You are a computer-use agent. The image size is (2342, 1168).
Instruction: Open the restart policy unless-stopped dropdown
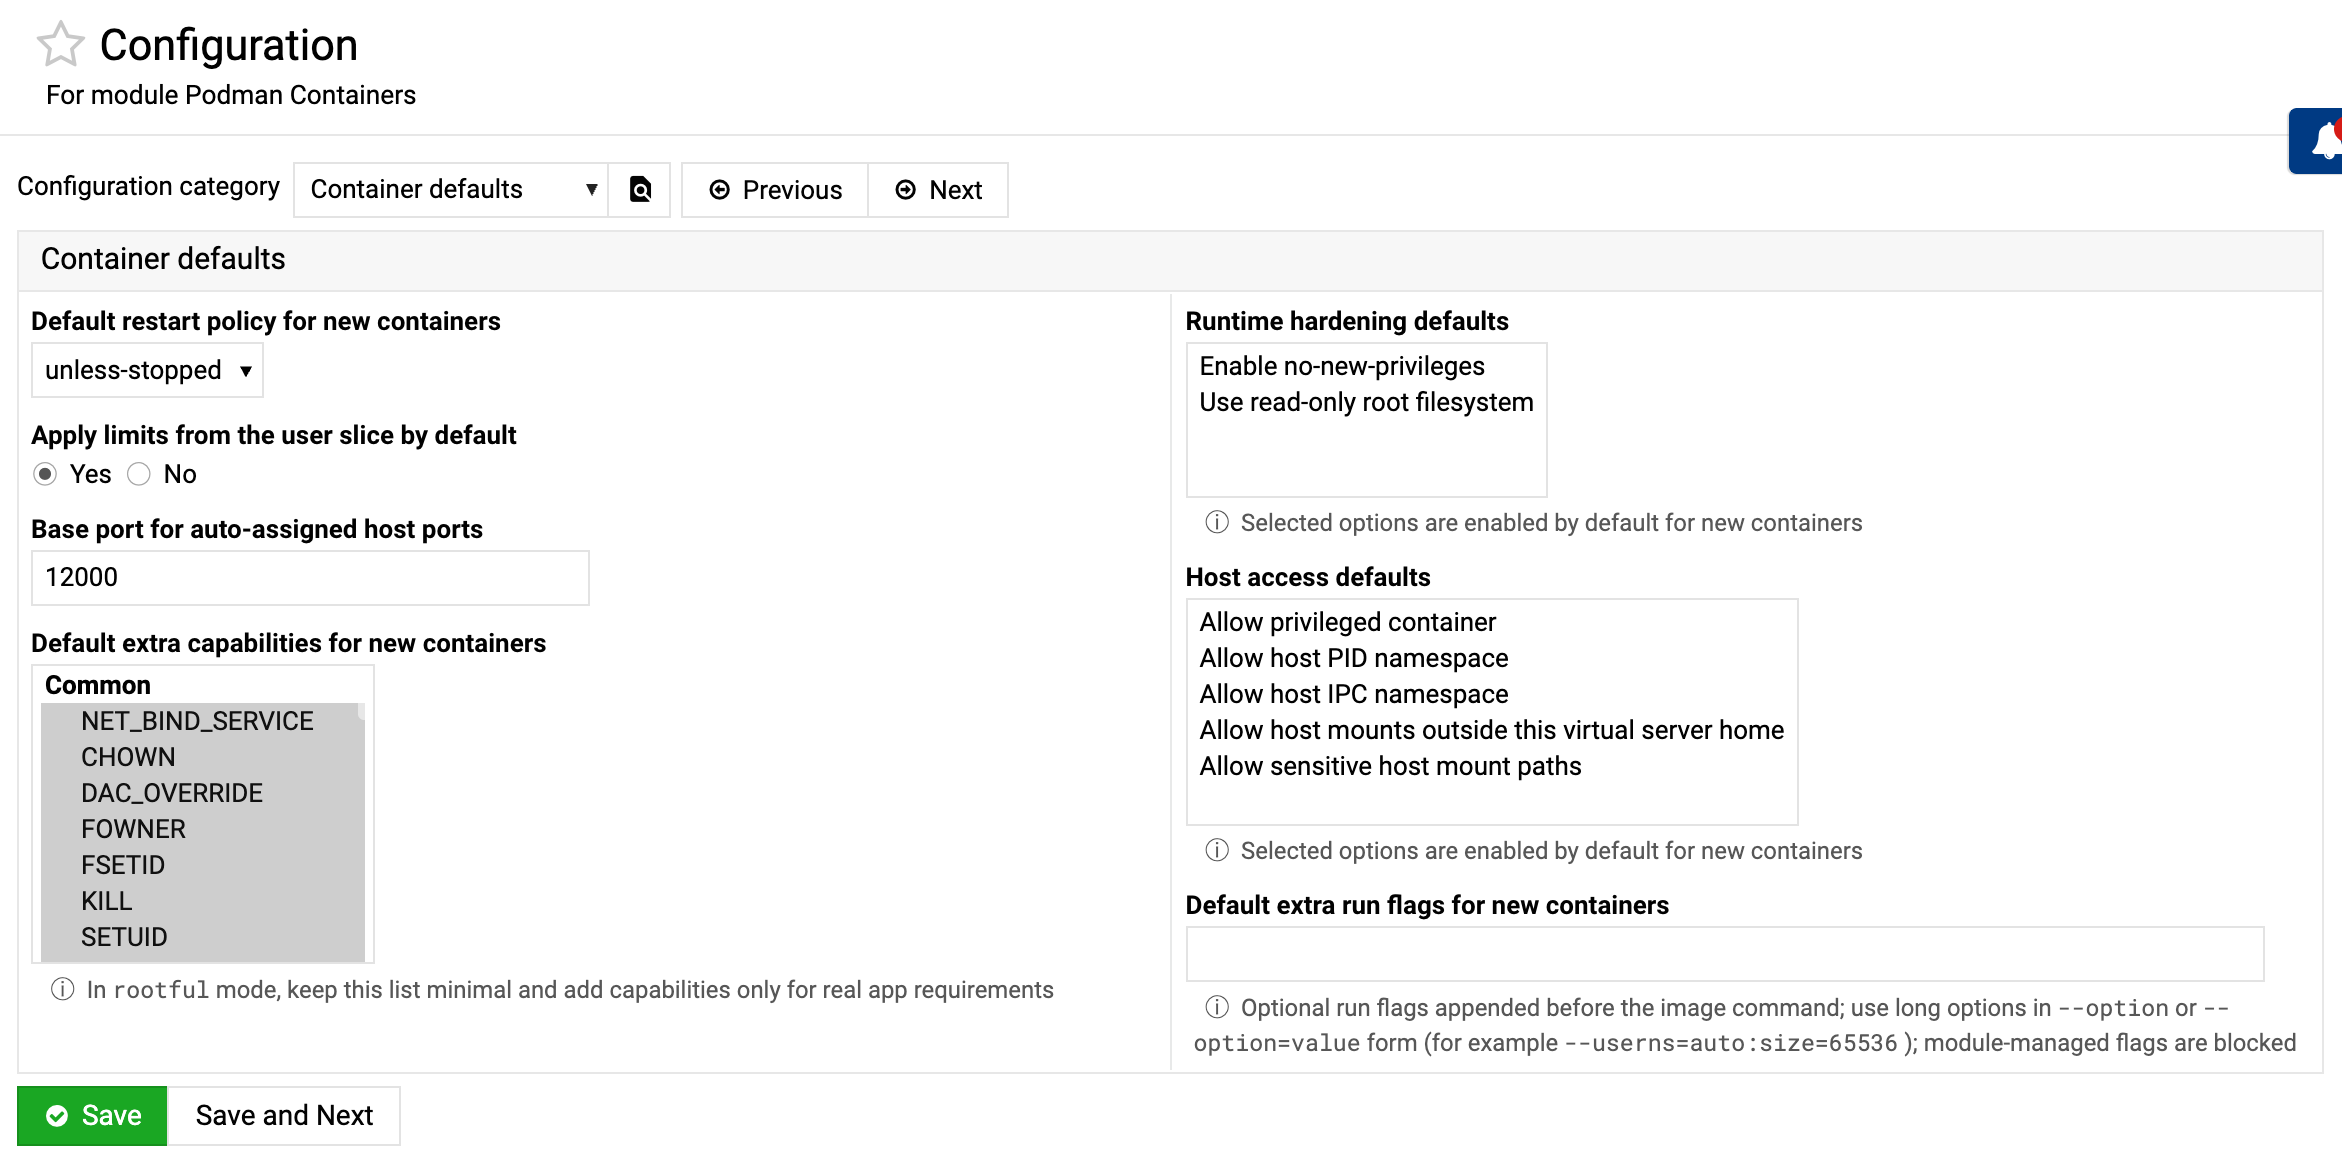pyautogui.click(x=147, y=370)
